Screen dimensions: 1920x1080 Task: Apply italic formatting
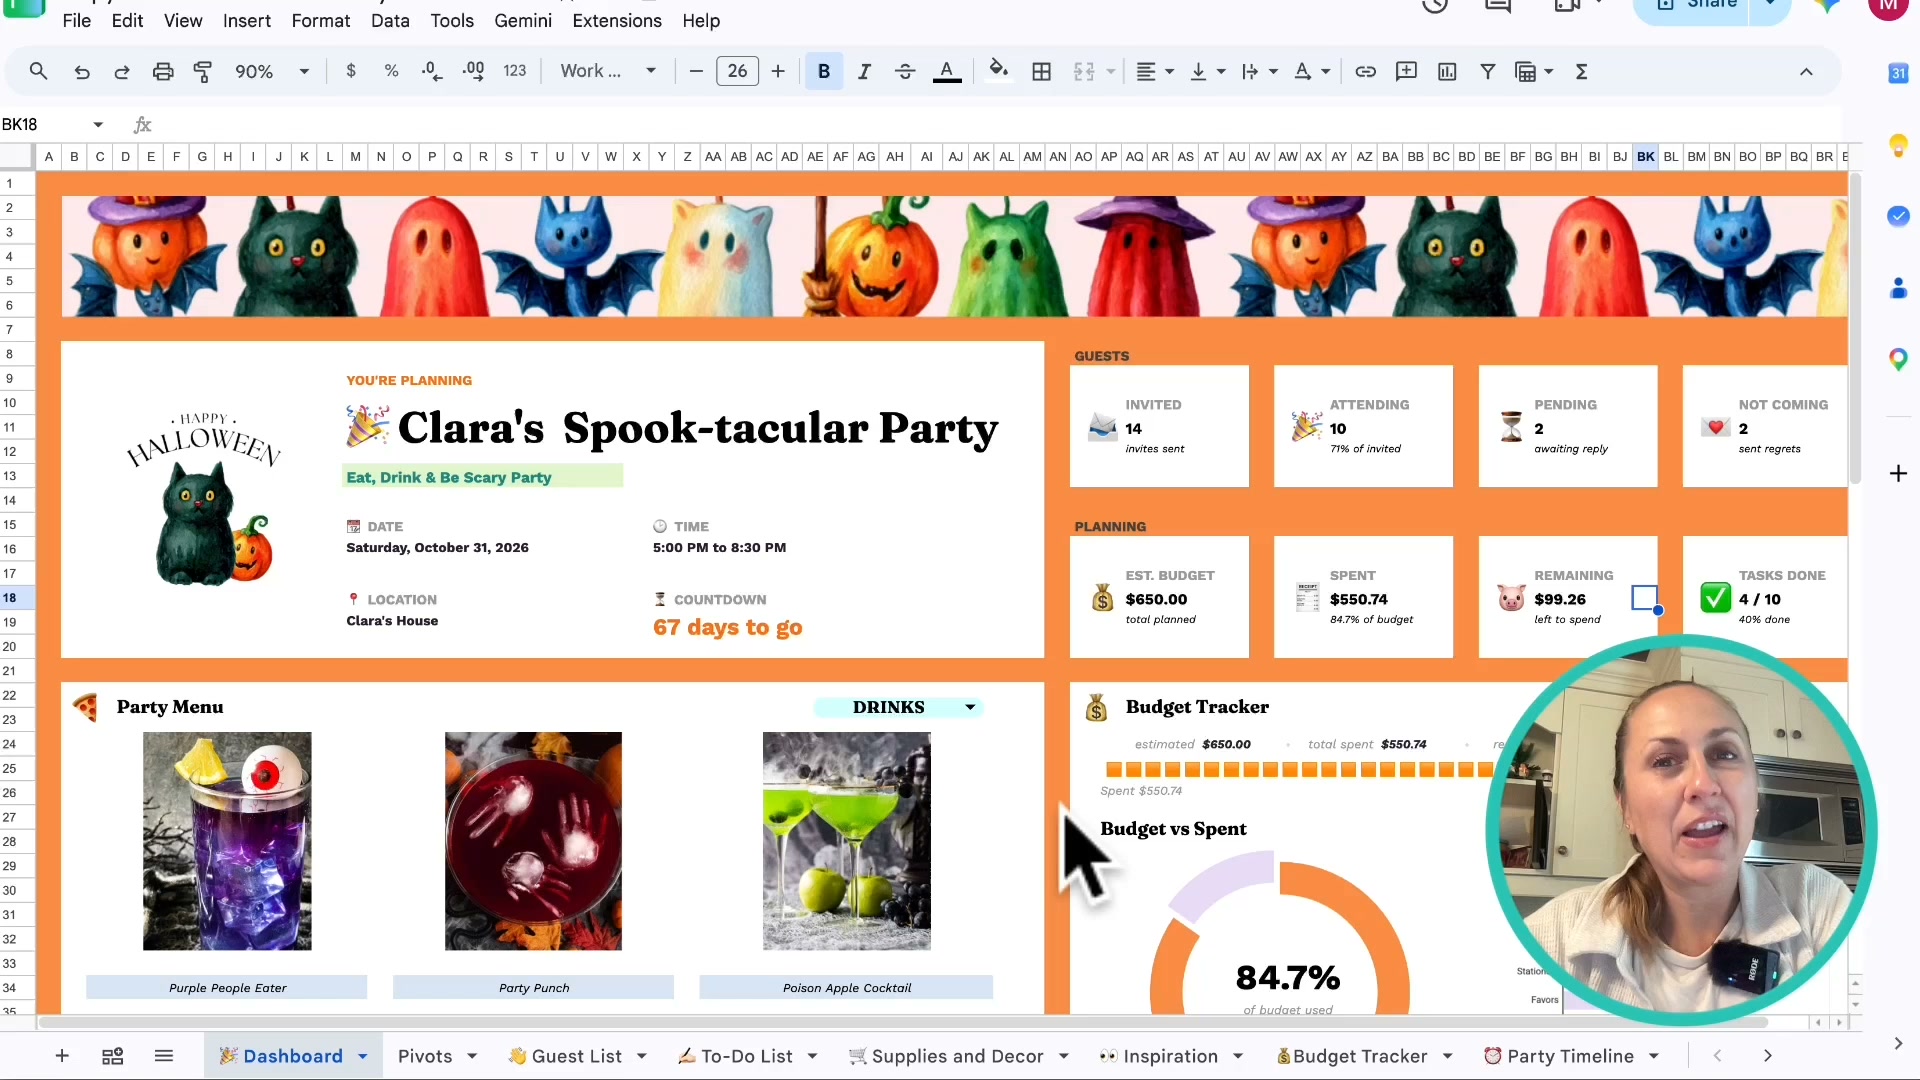point(864,71)
